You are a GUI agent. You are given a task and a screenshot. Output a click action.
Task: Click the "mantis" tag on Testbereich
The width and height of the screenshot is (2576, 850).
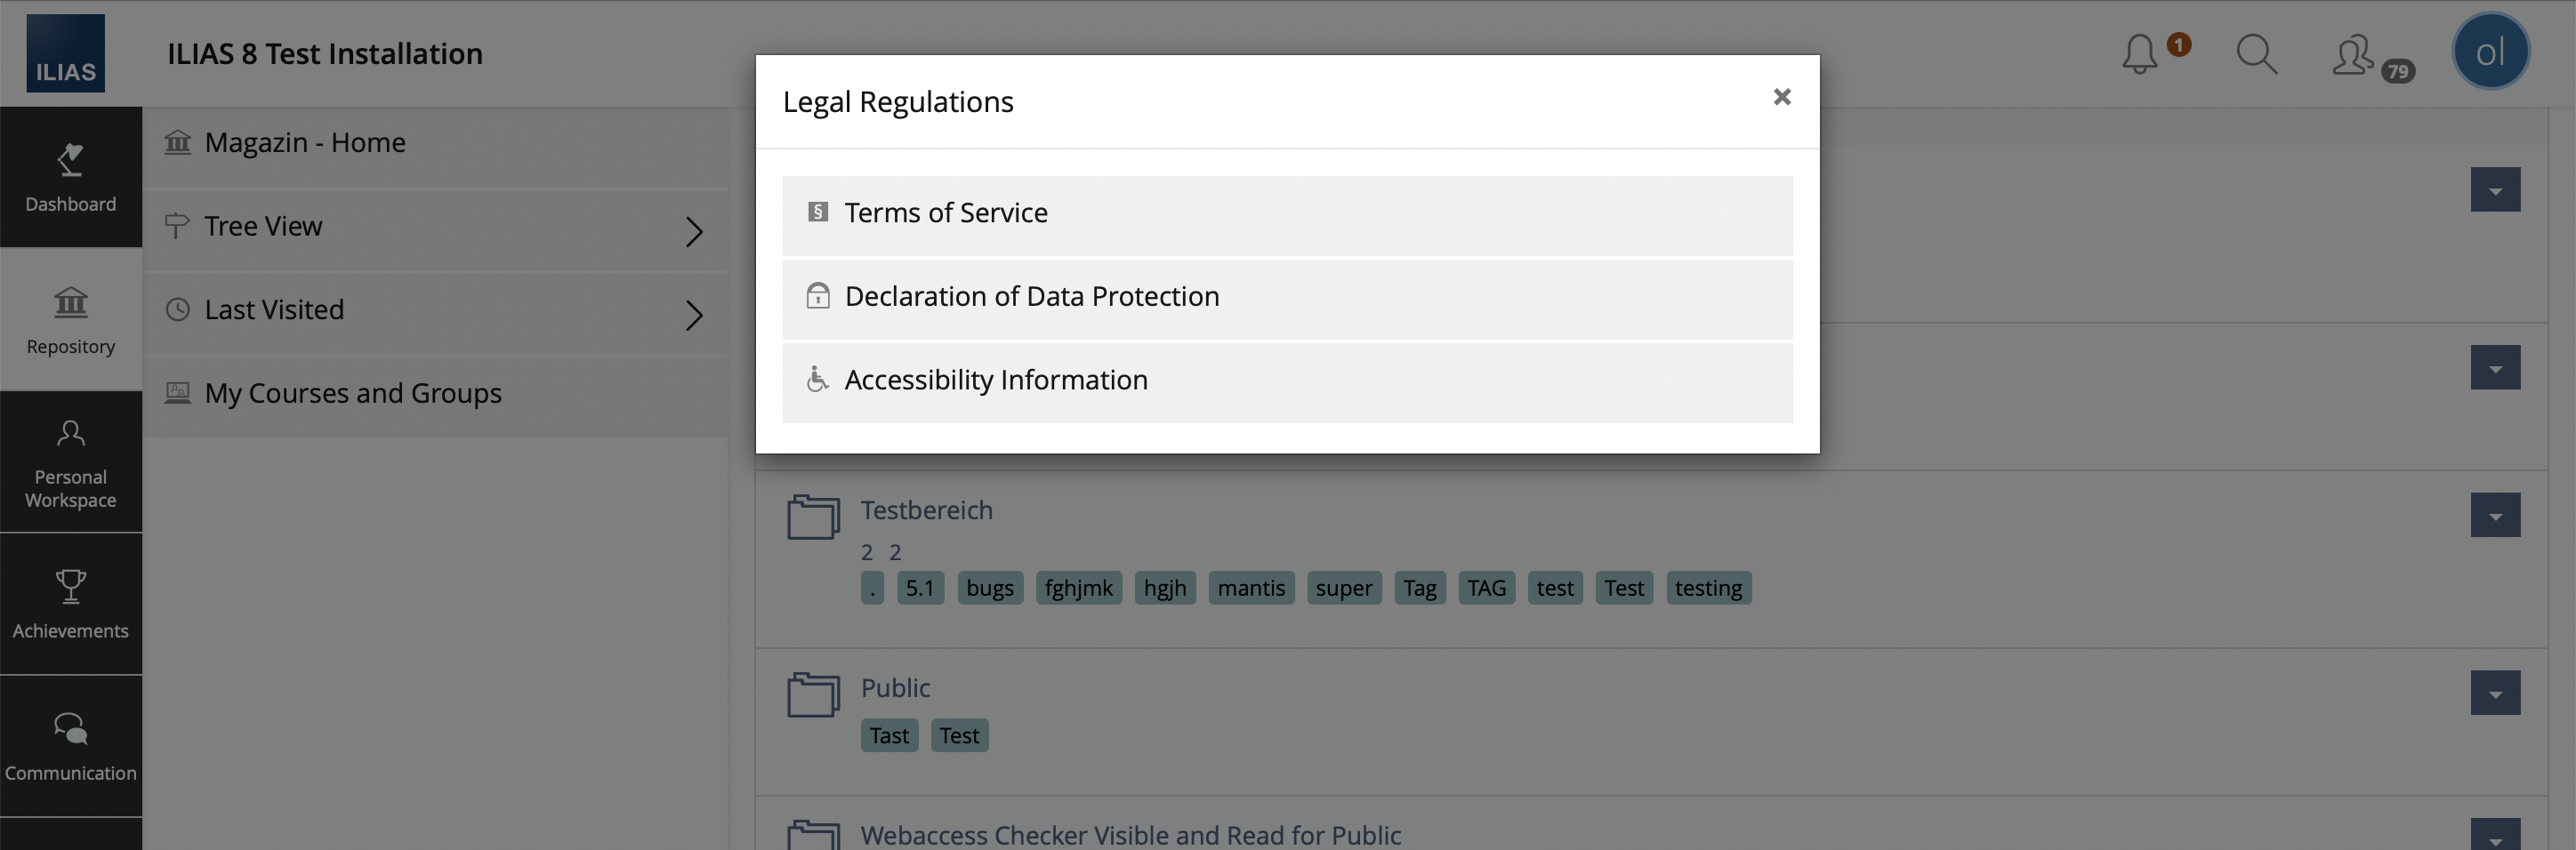(x=1251, y=588)
